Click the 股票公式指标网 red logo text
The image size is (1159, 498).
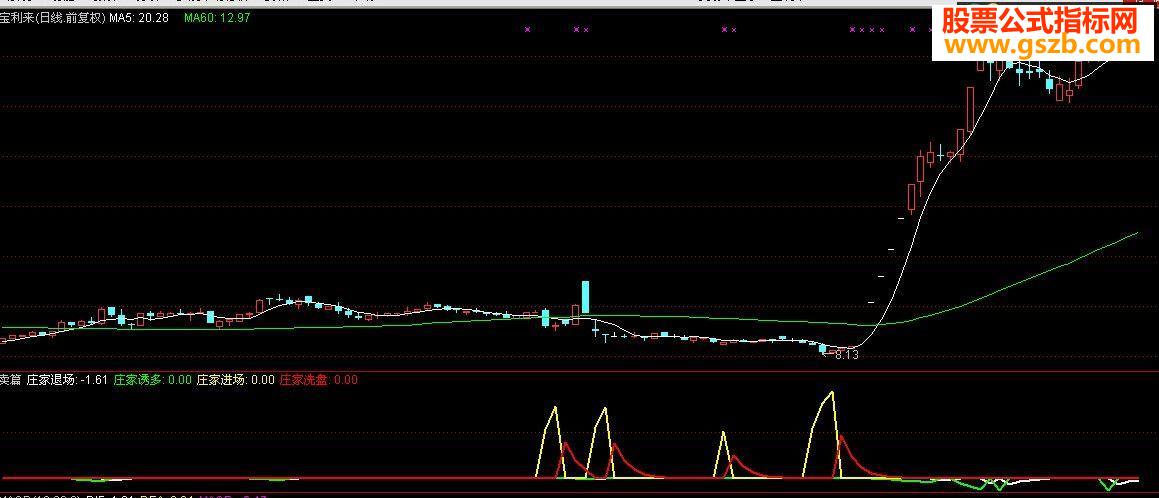1041,21
